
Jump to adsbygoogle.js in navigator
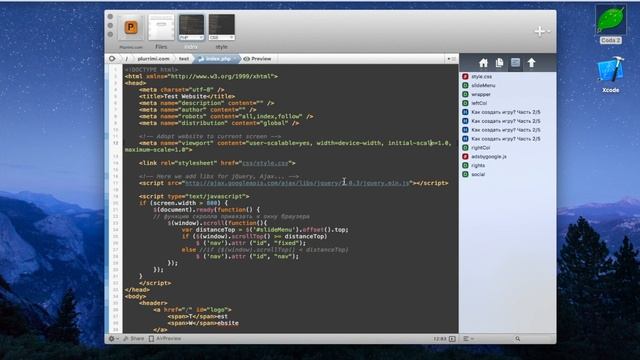click(489, 157)
